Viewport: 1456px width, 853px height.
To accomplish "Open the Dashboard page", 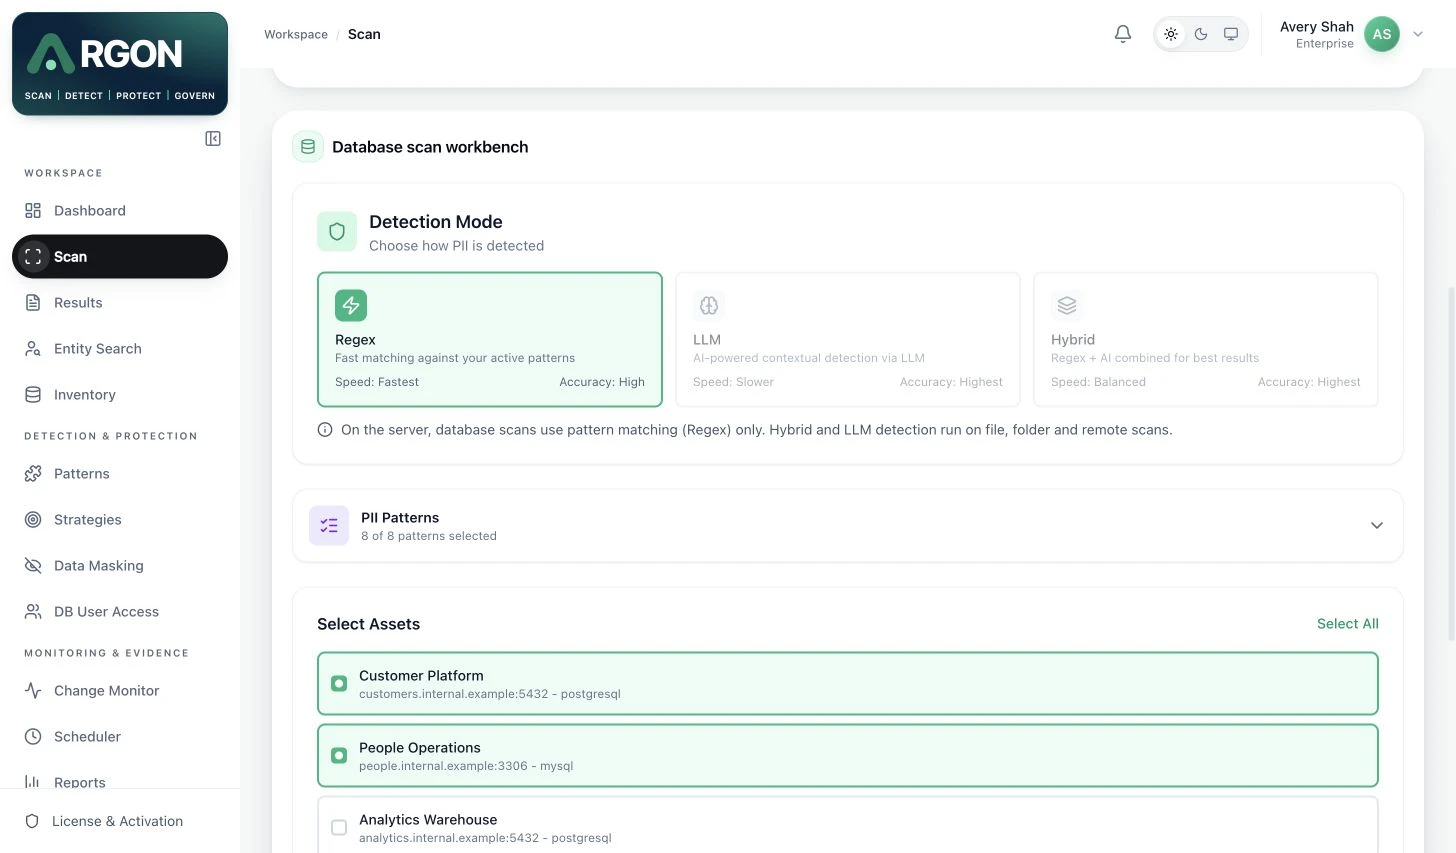I will (120, 211).
